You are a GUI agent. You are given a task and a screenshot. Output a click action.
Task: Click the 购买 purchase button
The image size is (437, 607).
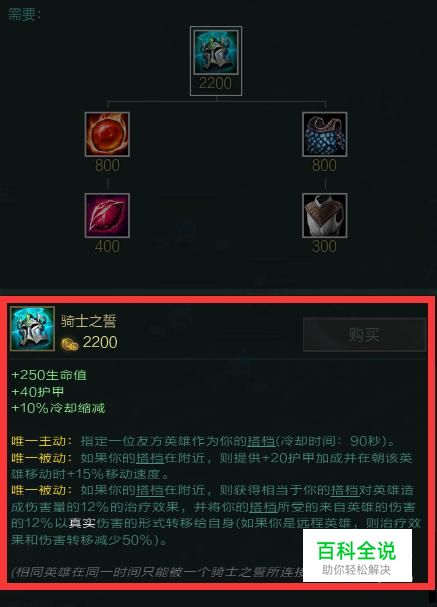[x=364, y=335]
